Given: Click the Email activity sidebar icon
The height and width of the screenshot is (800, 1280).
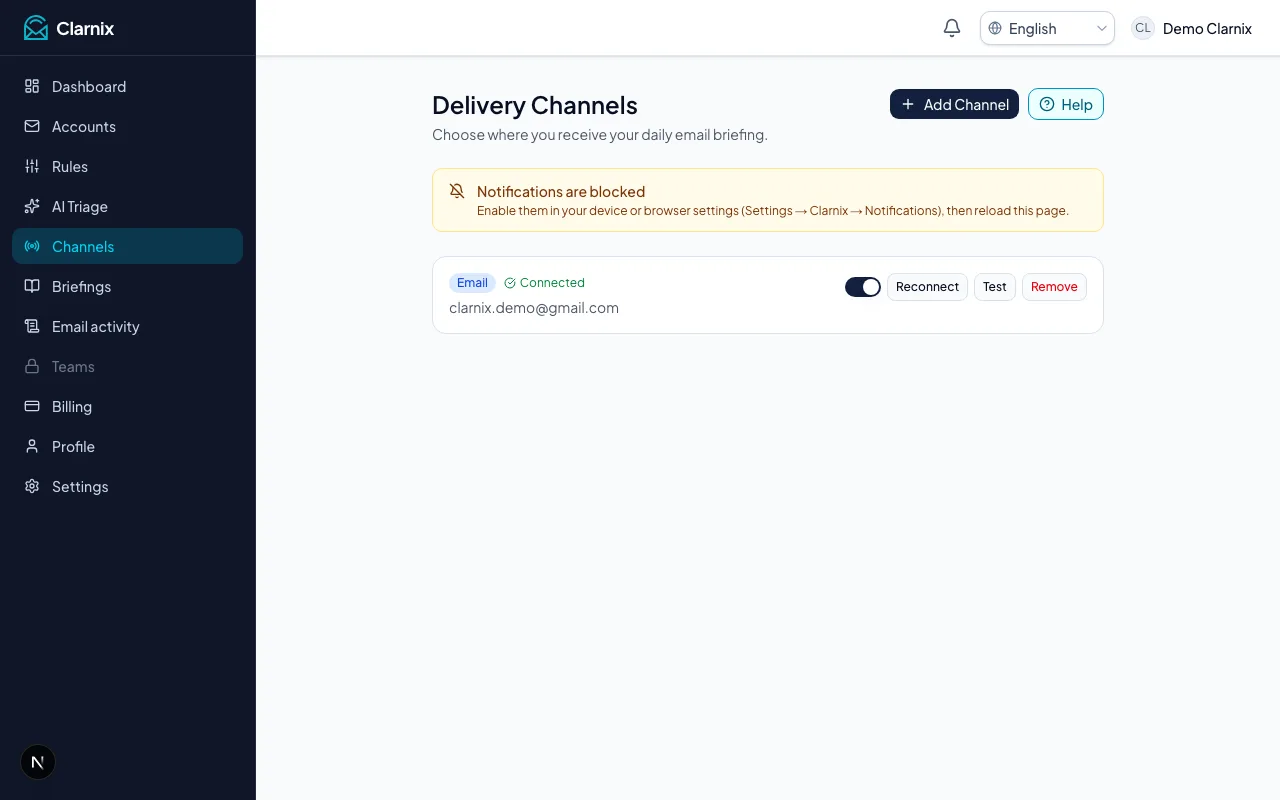Looking at the screenshot, I should 32,326.
